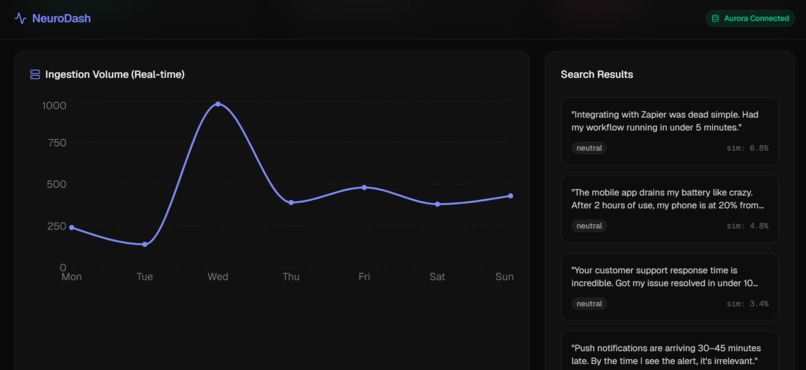The width and height of the screenshot is (806, 370).
Task: Select the Saturday data point on chart
Action: [437, 204]
